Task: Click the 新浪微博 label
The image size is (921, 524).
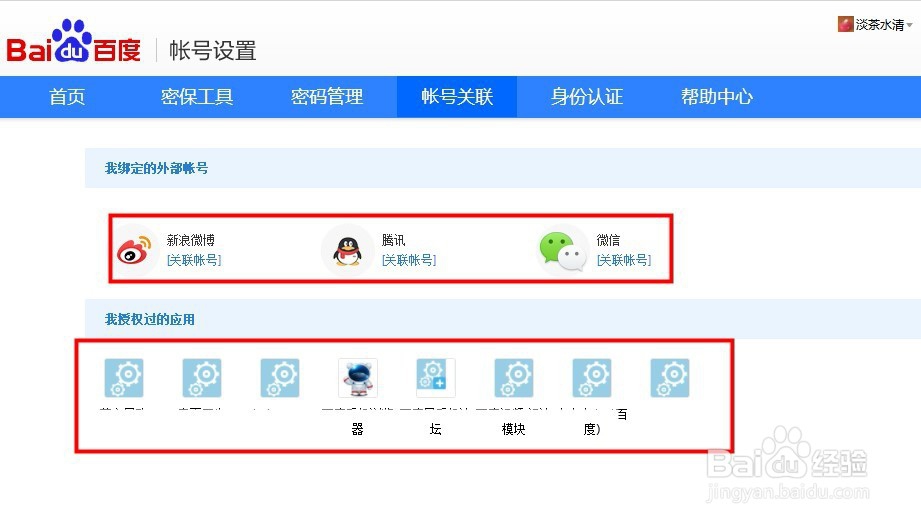Action: pos(191,240)
